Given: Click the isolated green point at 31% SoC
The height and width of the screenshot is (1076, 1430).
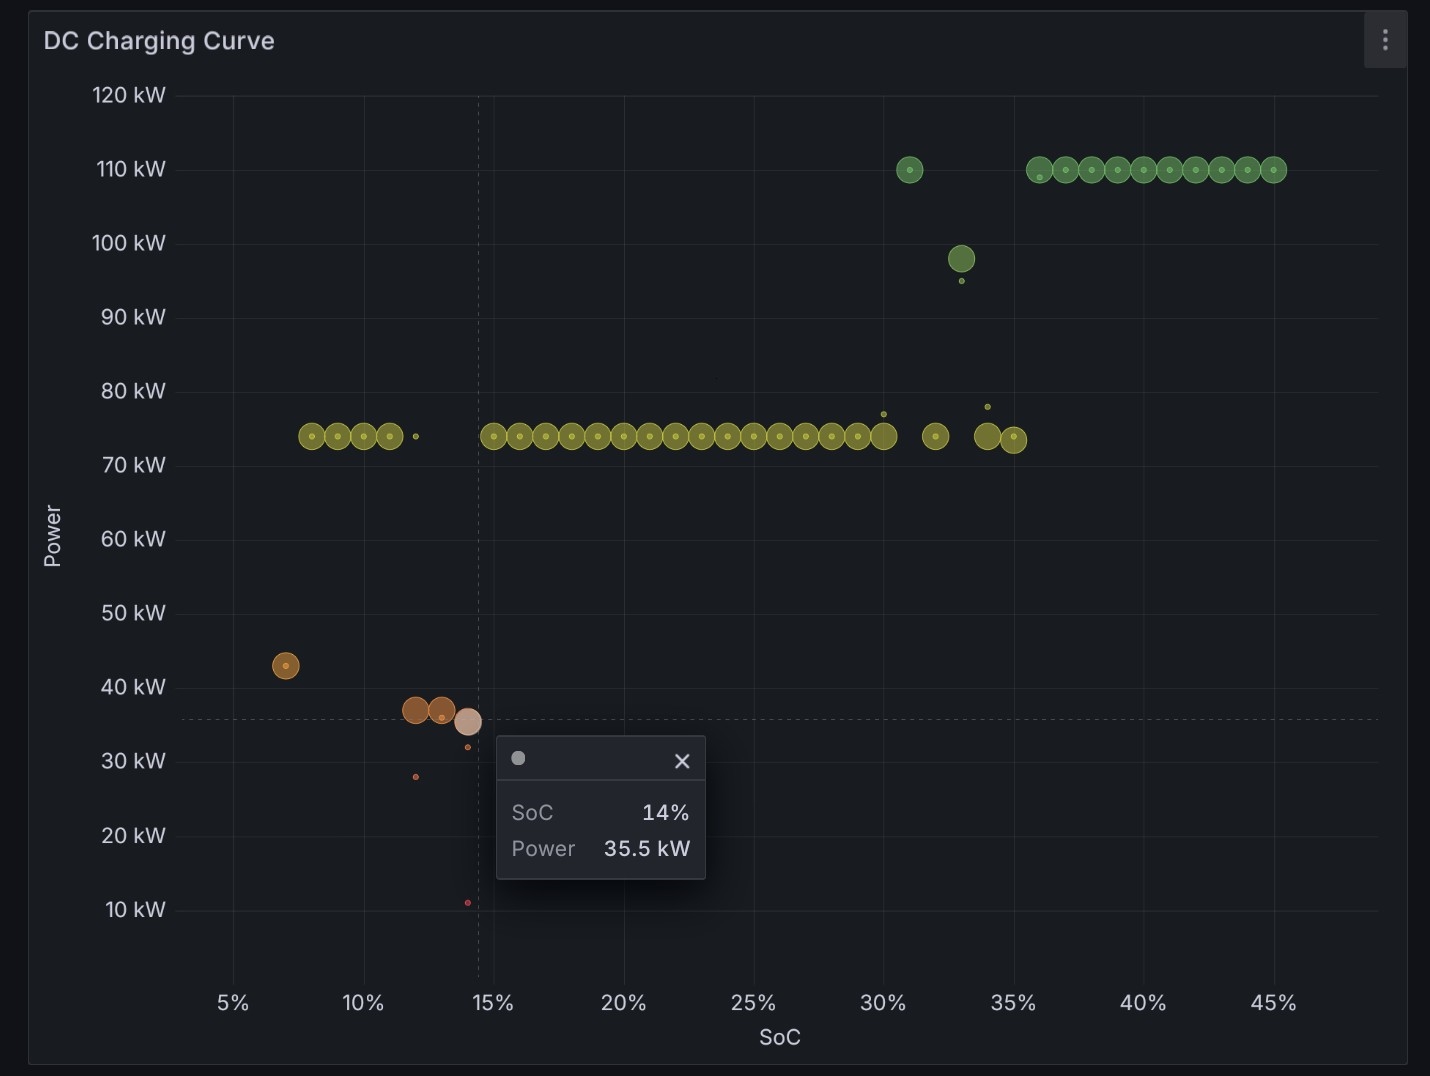Looking at the screenshot, I should pos(909,170).
